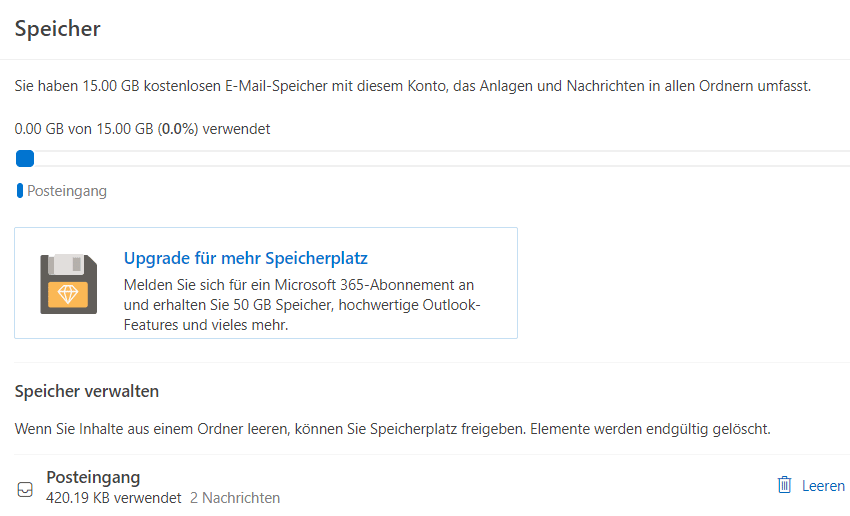Click the 'Speicher' page heading
The image size is (850, 516).
(58, 29)
